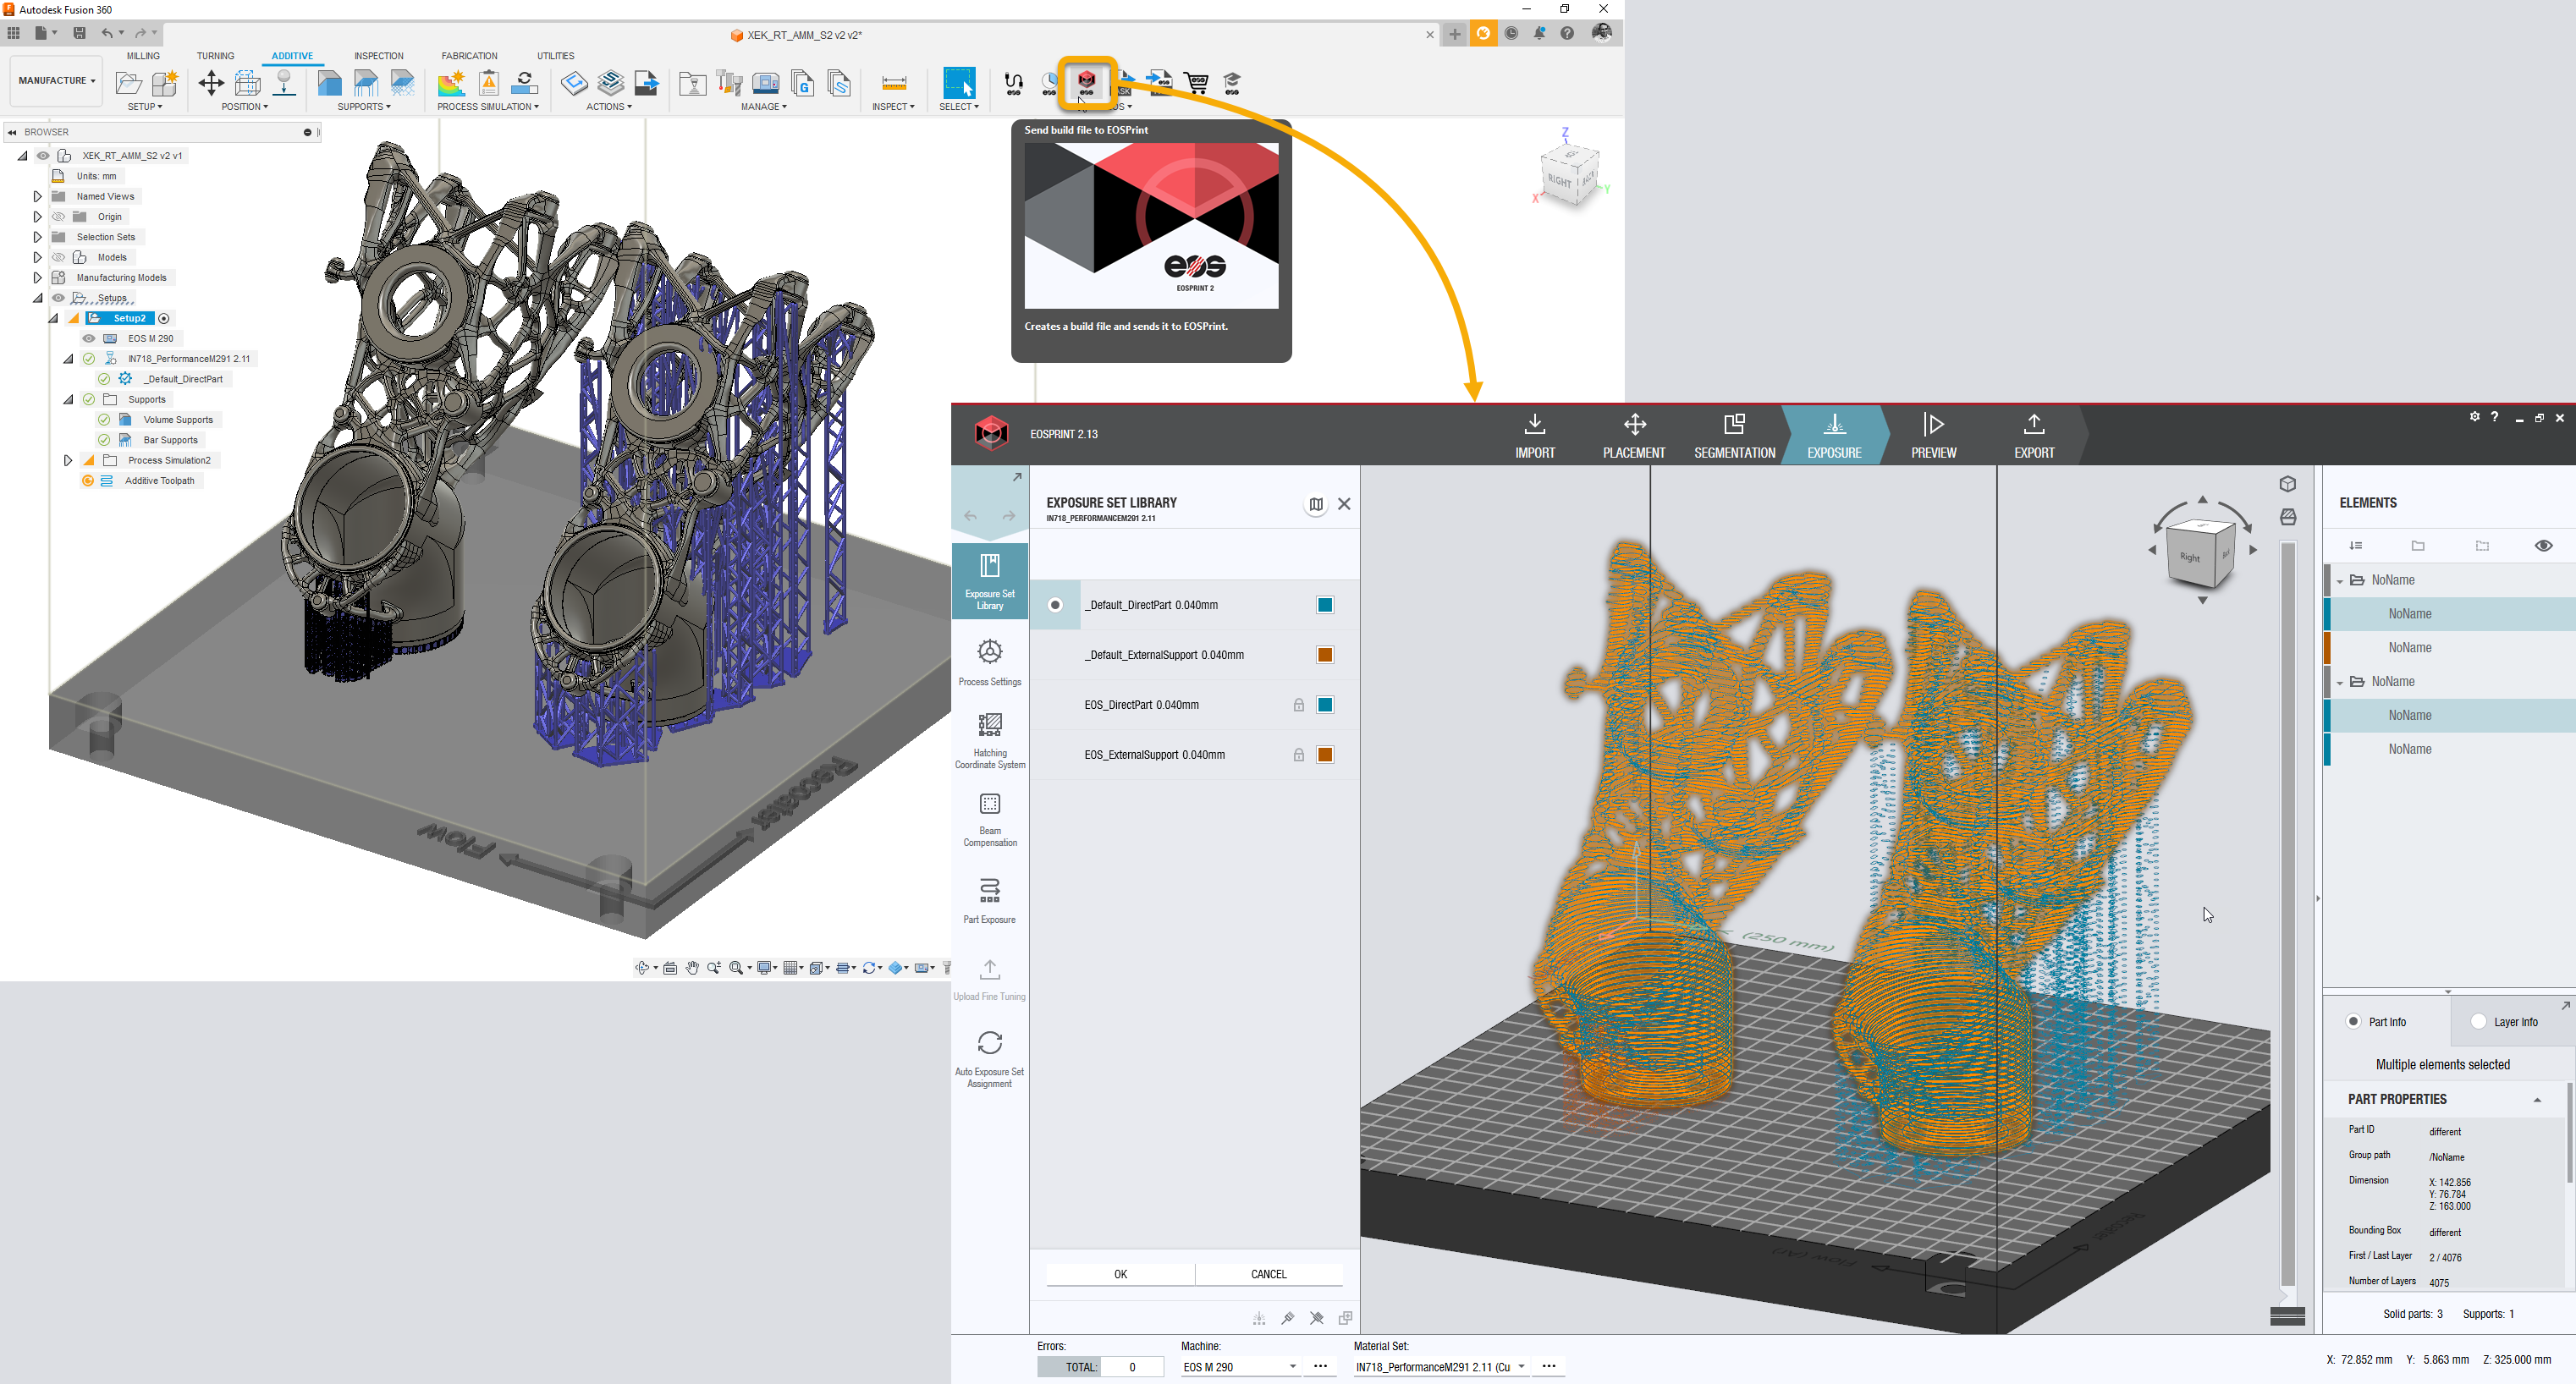Expand the Named Views tree node

37,196
